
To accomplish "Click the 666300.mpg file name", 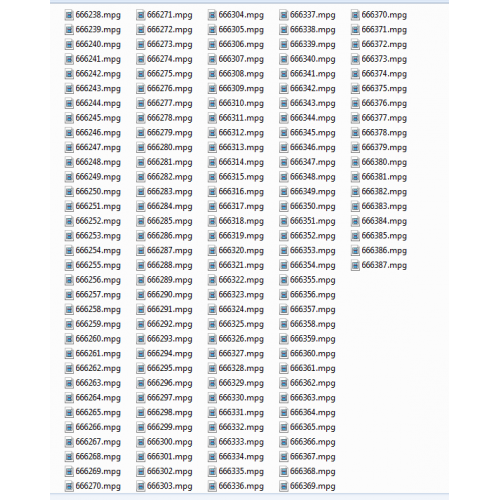I will pyautogui.click(x=170, y=442).
